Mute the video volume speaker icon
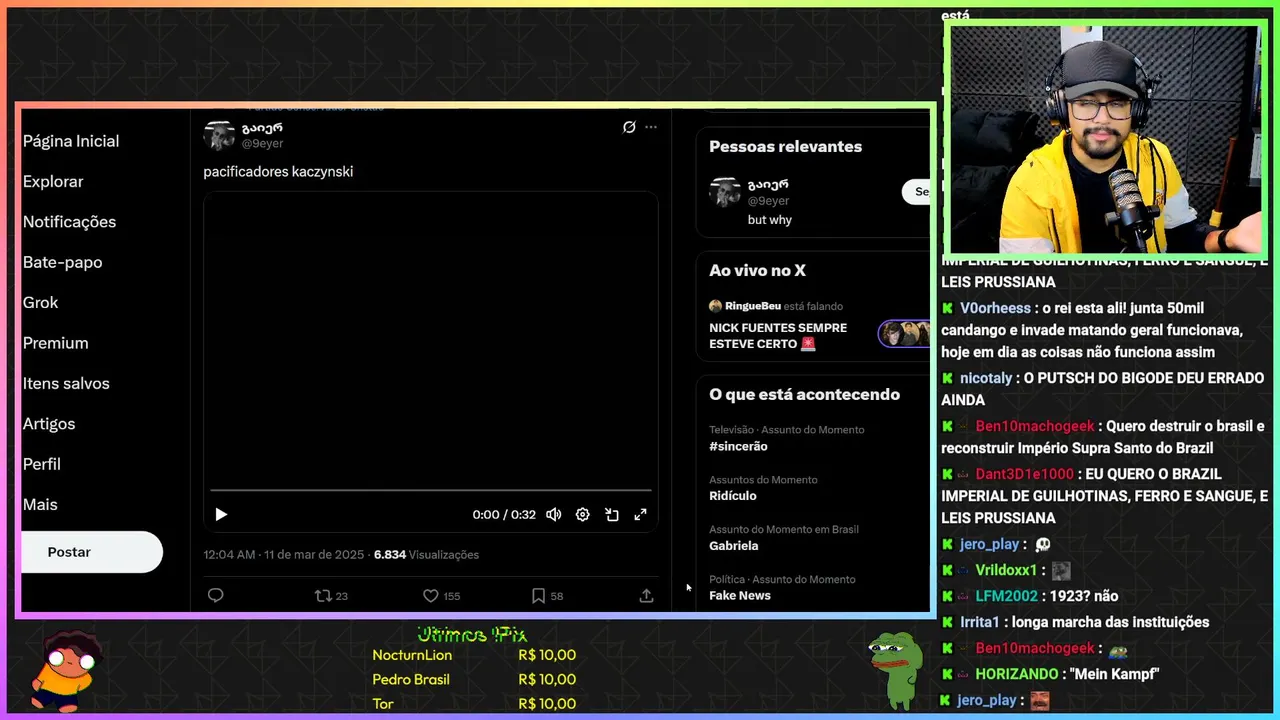This screenshot has height=720, width=1280. click(x=554, y=514)
